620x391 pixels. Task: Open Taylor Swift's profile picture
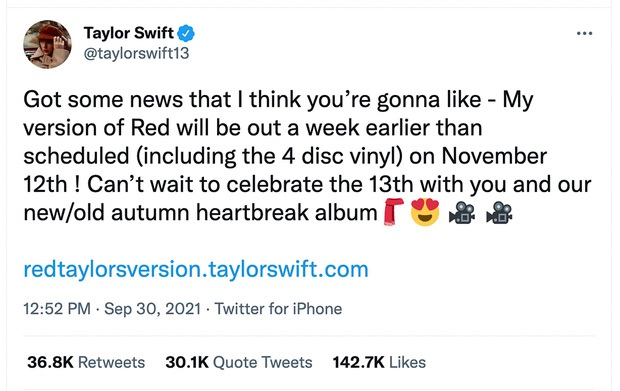pos(47,45)
